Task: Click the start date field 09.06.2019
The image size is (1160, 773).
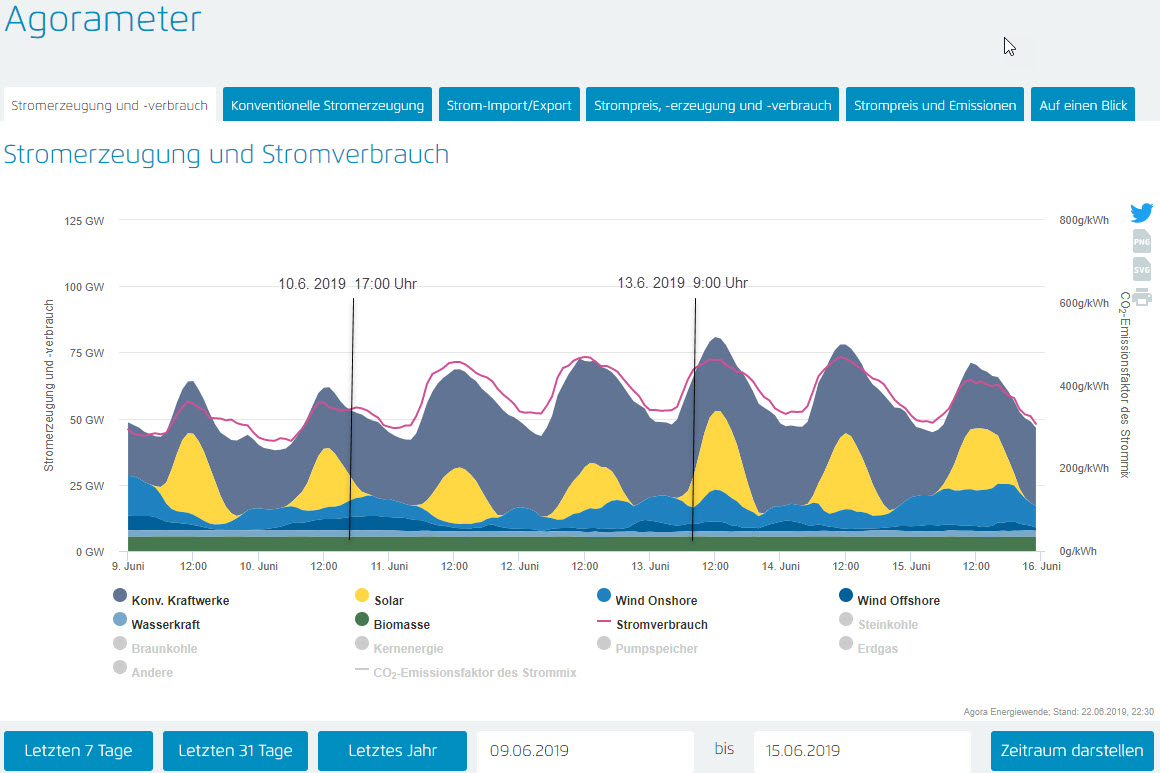Action: [x=585, y=751]
